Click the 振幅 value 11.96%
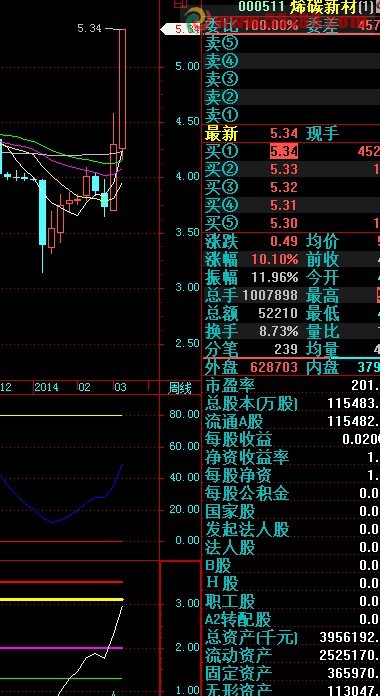Image resolution: width=380 pixels, height=696 pixels. [x=275, y=278]
